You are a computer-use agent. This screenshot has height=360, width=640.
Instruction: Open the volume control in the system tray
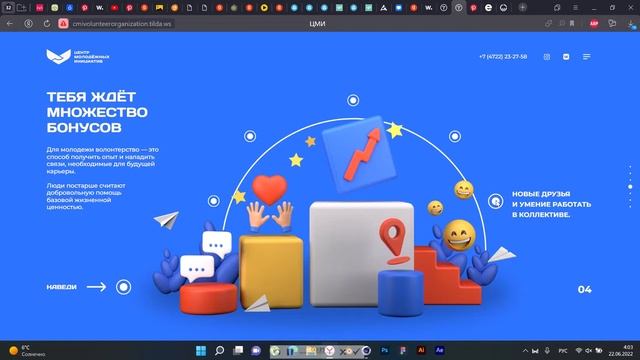point(589,351)
